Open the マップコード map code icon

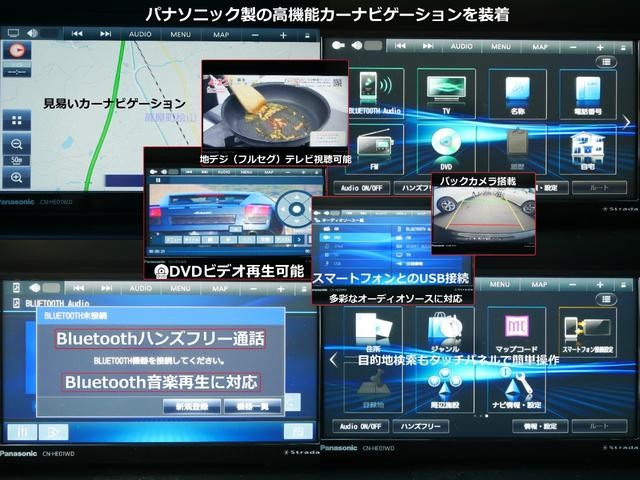[517, 332]
